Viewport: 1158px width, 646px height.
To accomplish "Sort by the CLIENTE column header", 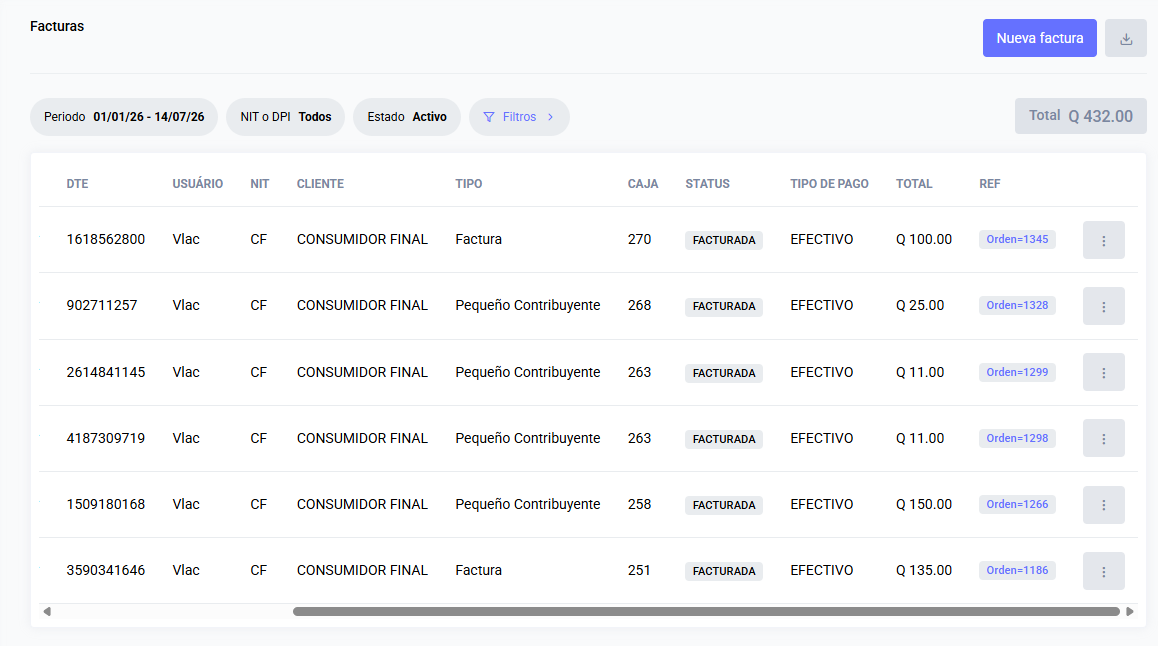I will [x=321, y=184].
